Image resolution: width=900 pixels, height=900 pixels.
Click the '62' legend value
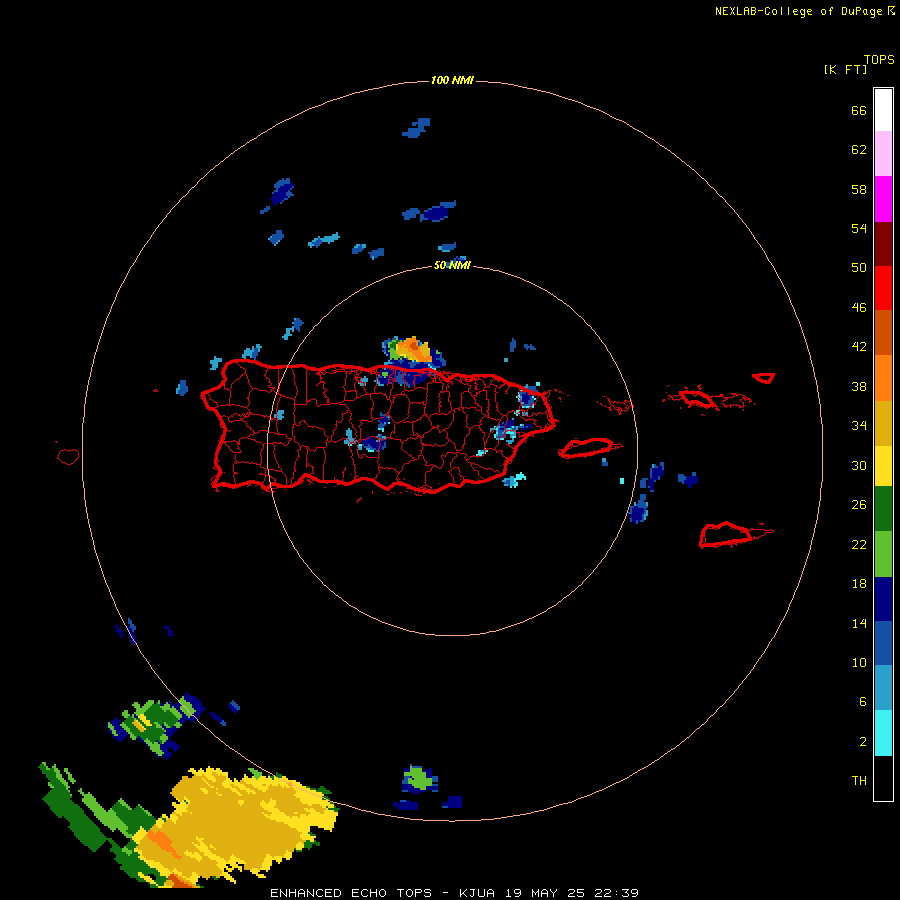point(859,149)
